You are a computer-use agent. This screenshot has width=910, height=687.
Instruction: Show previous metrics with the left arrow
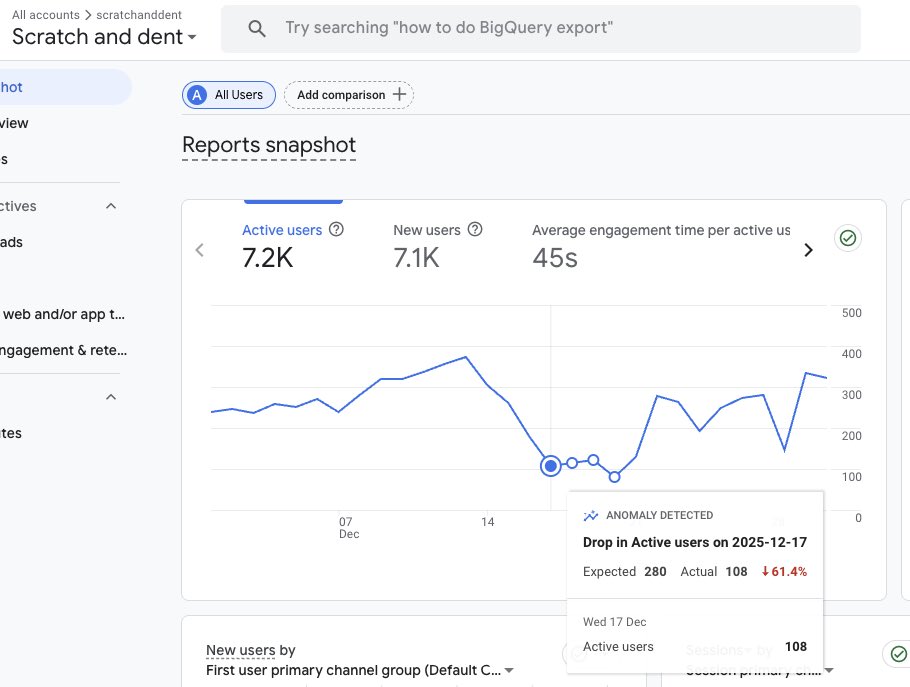point(200,250)
